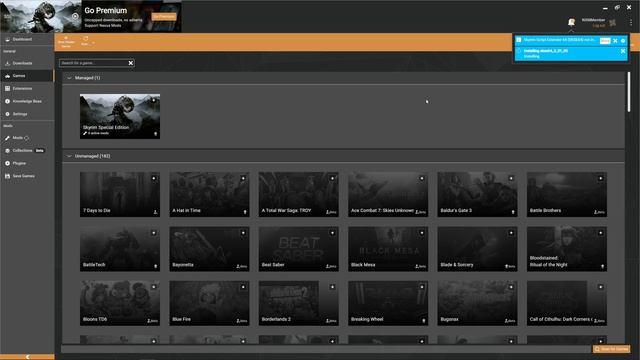Screen dimensions: 640x360
Task: Open Extensions in sidebar
Action: coord(27,89)
